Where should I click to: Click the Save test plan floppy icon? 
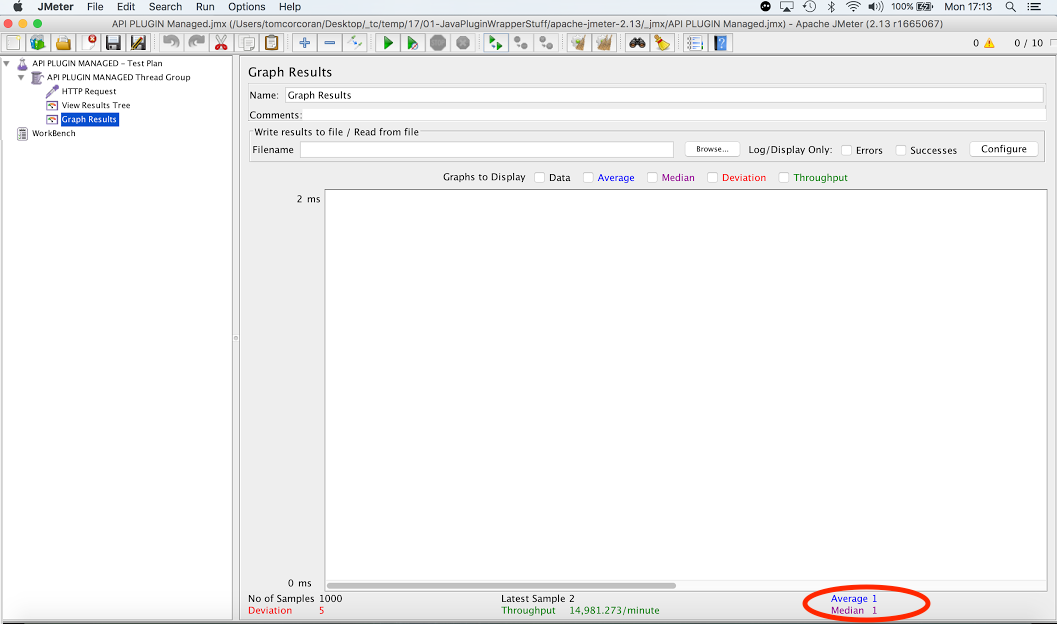coord(113,43)
